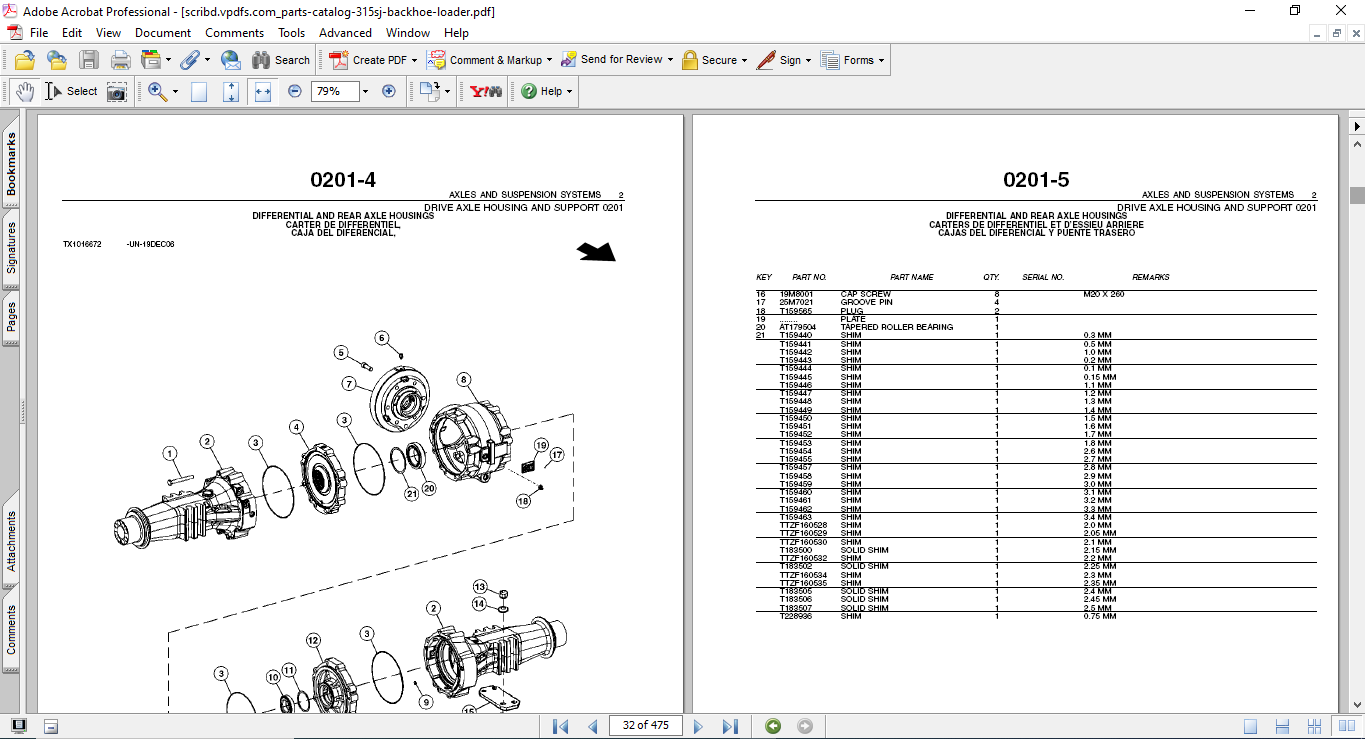The width and height of the screenshot is (1365, 739).
Task: Email the PDF via the envelope icon
Action: tap(231, 59)
